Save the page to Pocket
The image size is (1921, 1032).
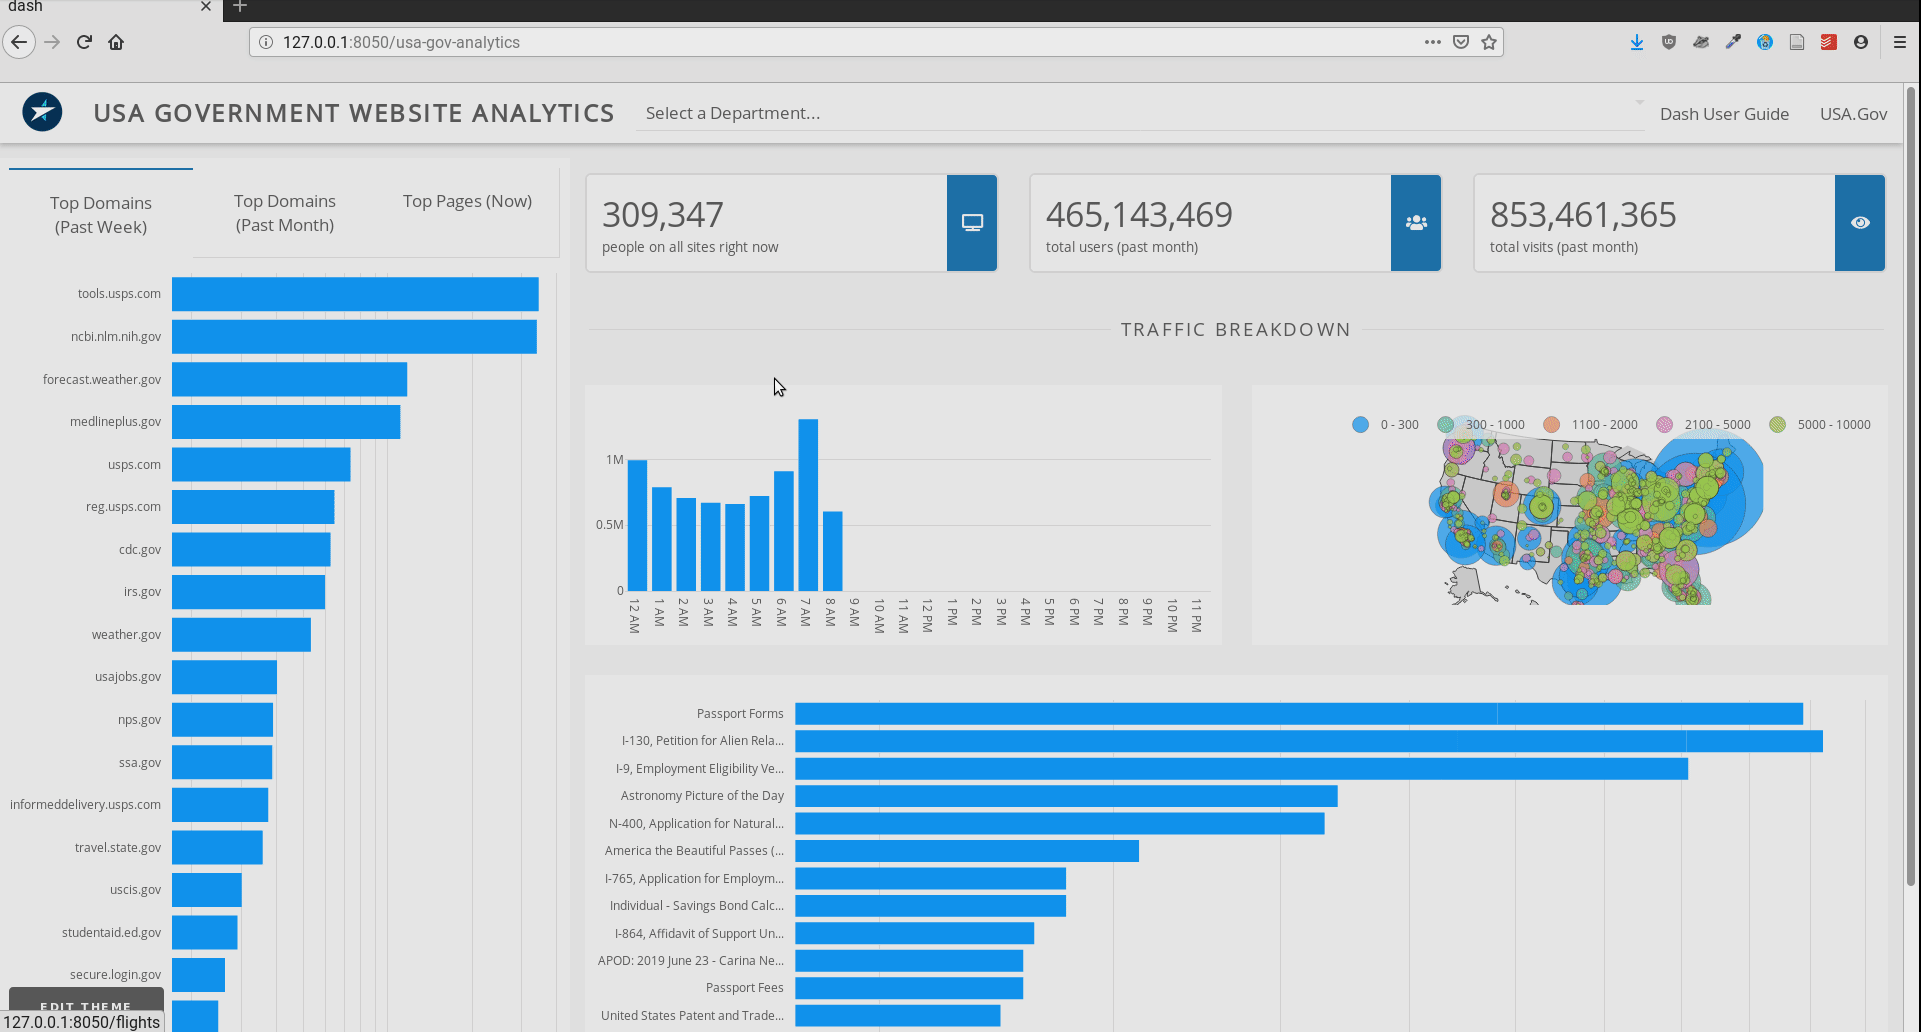click(1461, 42)
